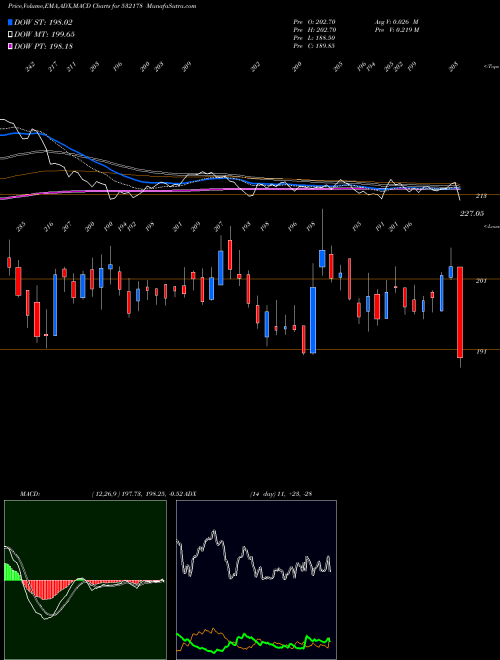Screen dimensions: 500x660
Task: Click the '217' tops label
Action: [x=53, y=67]
